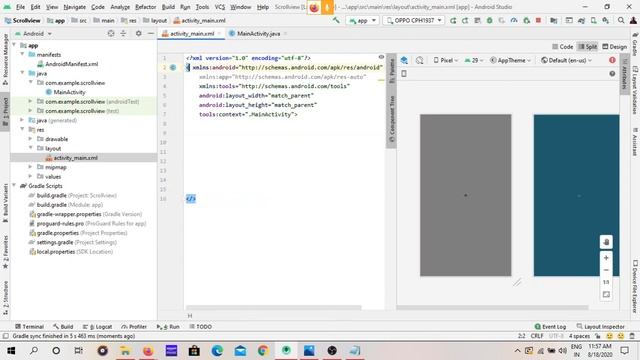
Task: Open the Default (en-us) locale dropdown
Action: tap(567, 60)
